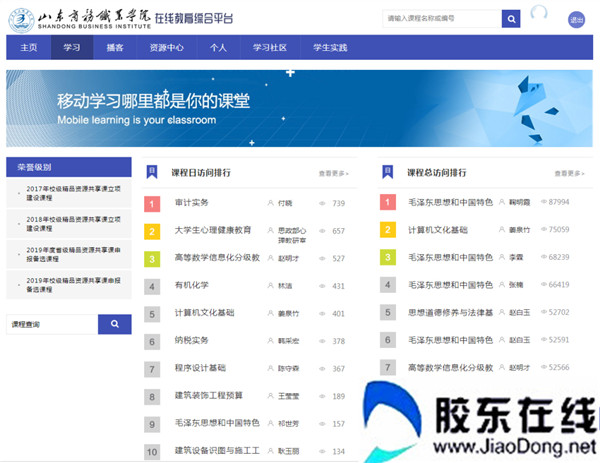The height and width of the screenshot is (463, 600).
Task: Click rank 4 badge beside 有机化学
Action: pyautogui.click(x=152, y=286)
